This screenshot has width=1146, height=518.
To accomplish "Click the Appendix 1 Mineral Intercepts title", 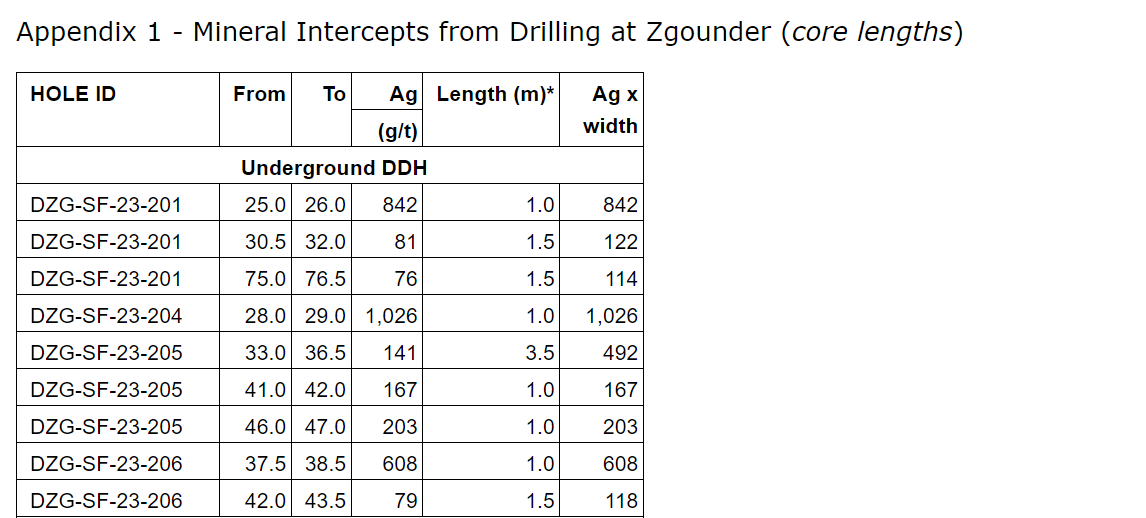I will point(490,33).
